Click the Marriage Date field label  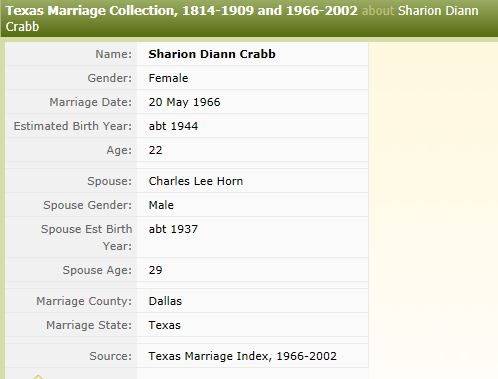91,102
